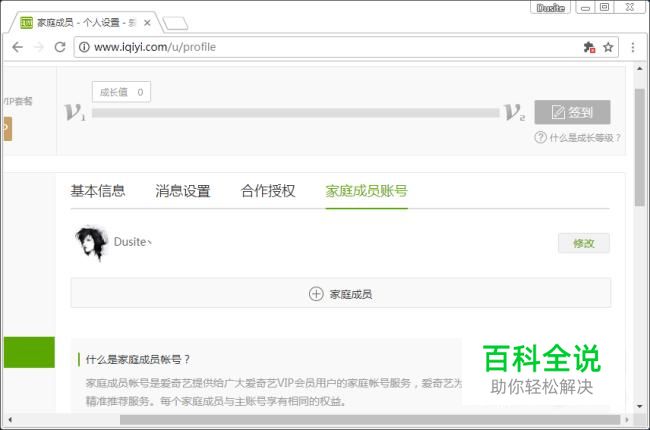Click the down arrow of vertical scrollbar
The image size is (650, 430).
640,406
